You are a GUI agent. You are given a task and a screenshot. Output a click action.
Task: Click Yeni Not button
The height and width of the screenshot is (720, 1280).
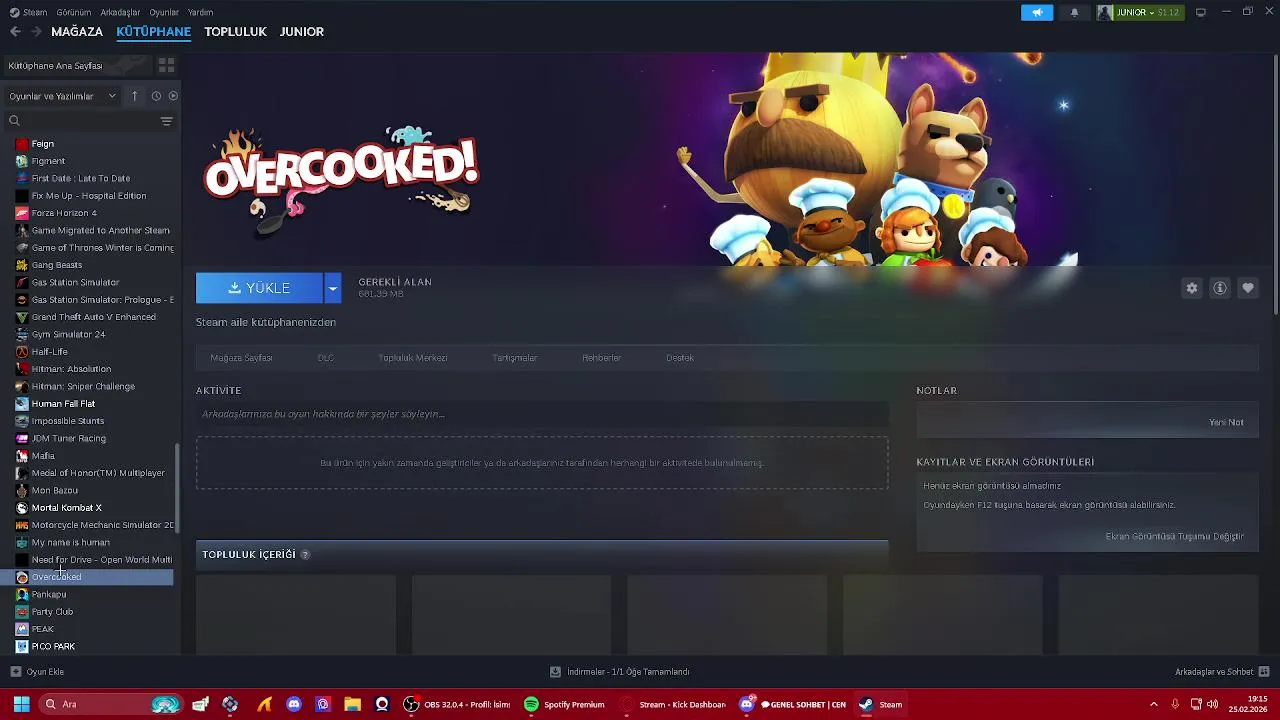tap(1226, 422)
